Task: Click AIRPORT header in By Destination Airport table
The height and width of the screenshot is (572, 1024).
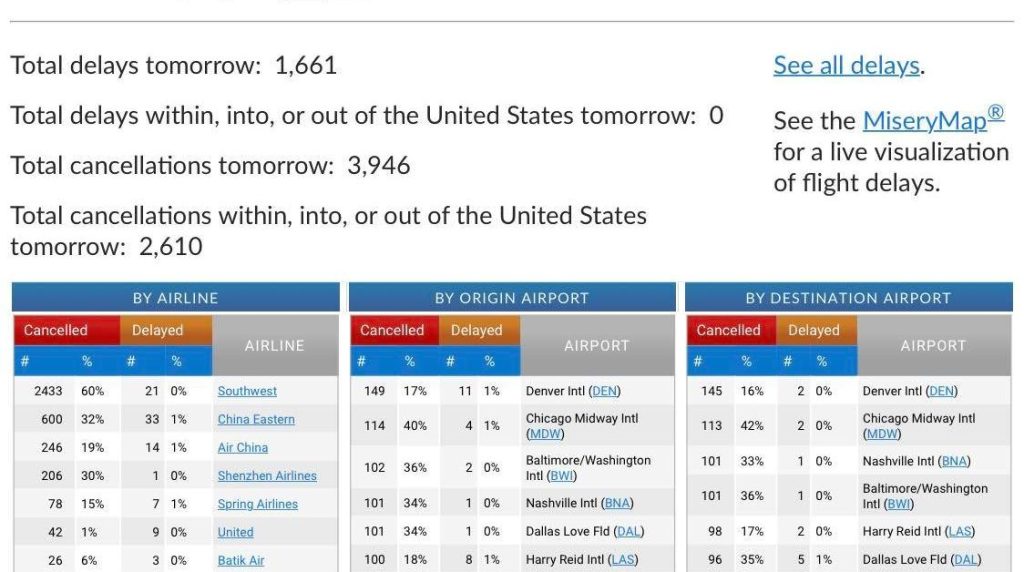Action: tap(933, 345)
